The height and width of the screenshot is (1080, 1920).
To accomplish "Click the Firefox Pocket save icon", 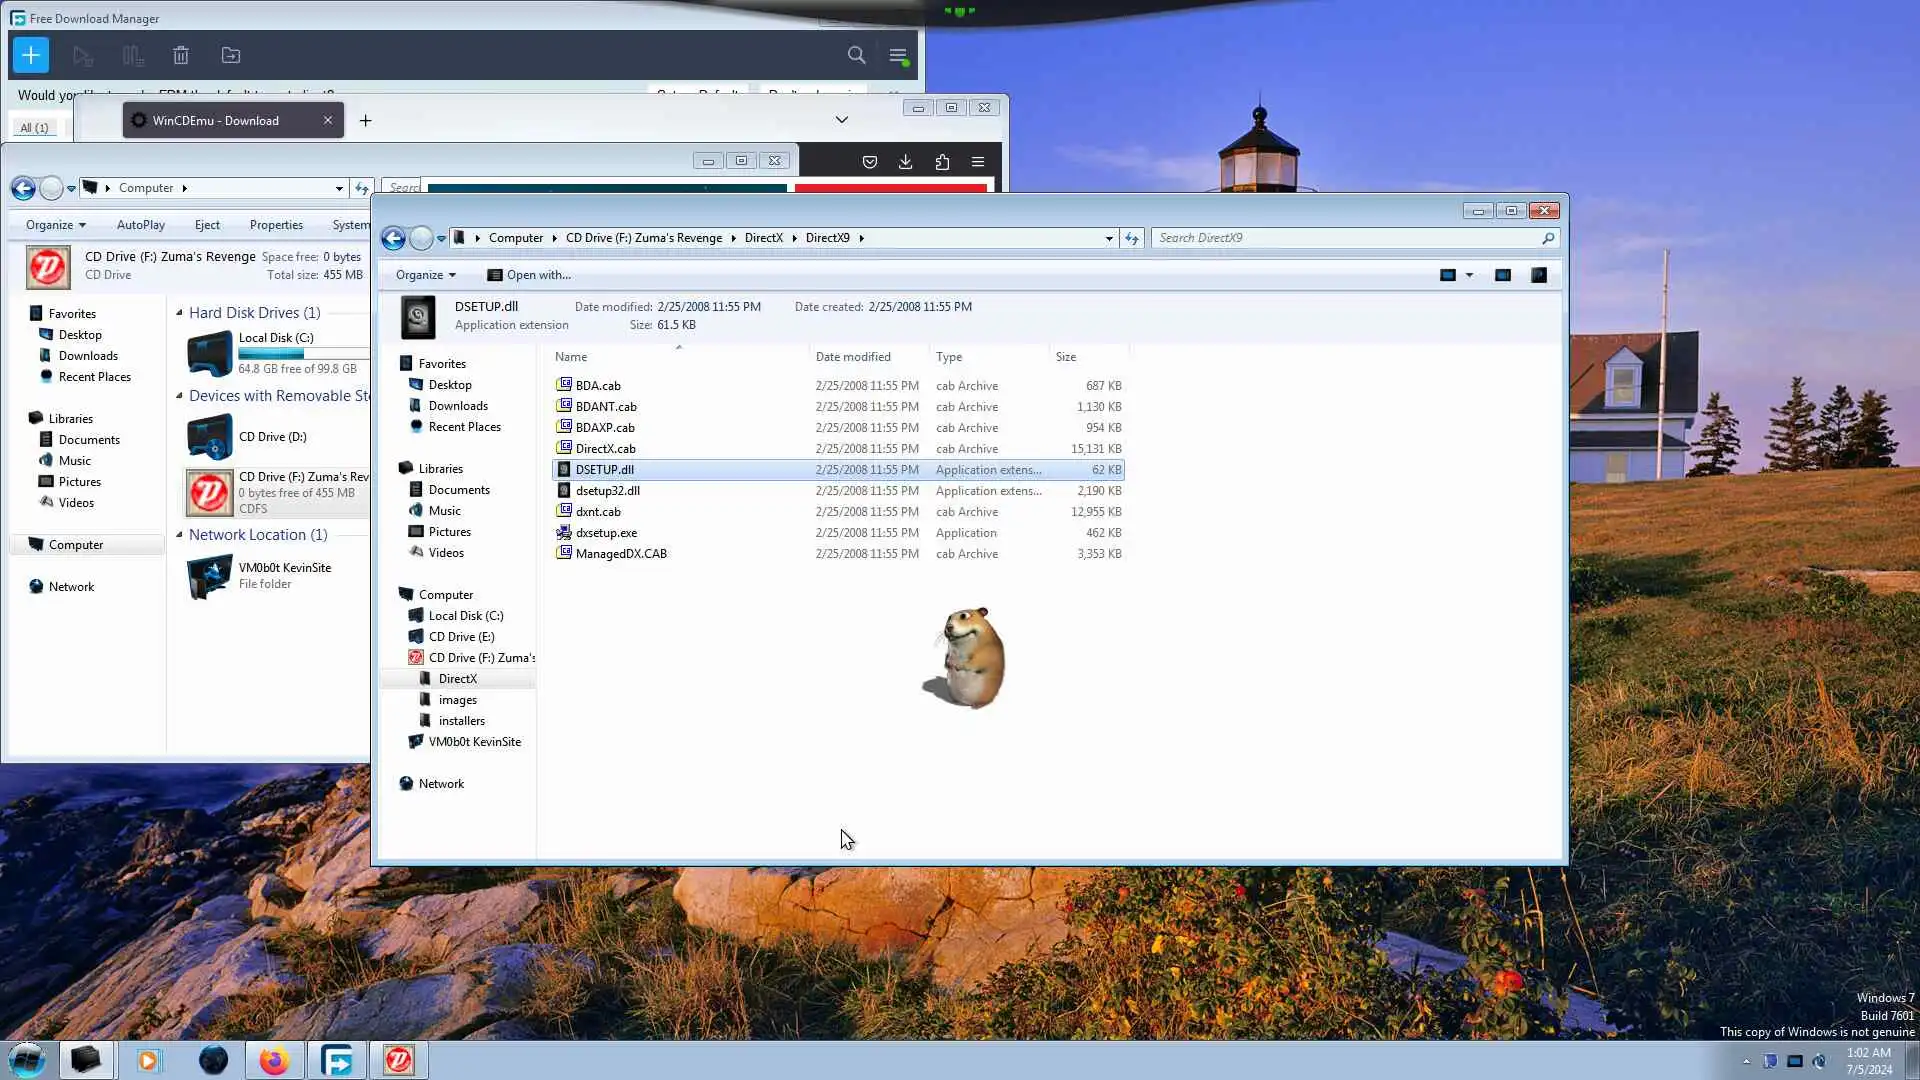I will 869,162.
